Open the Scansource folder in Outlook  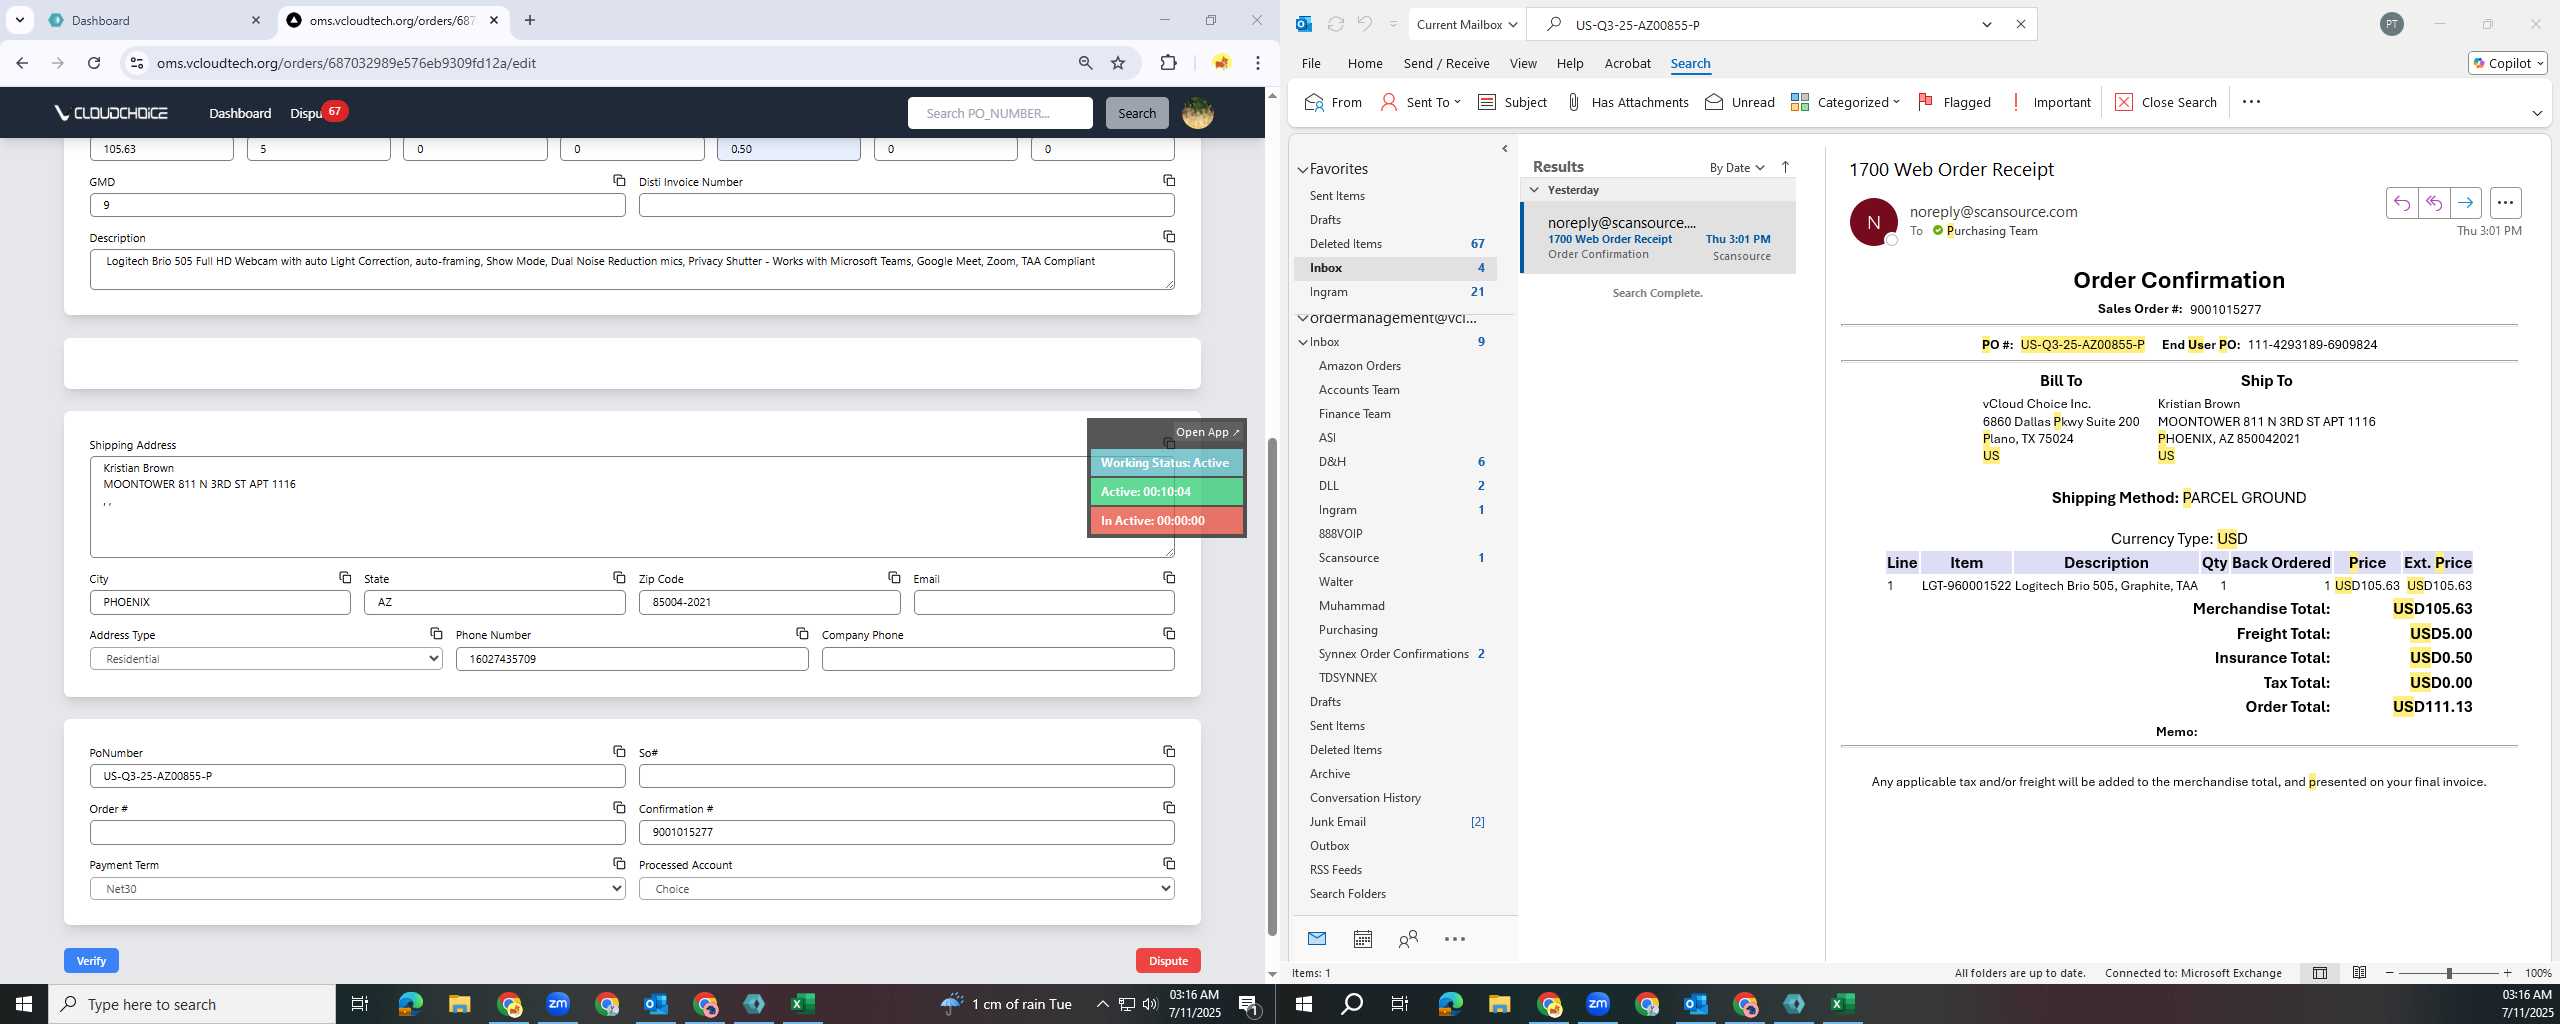coord(1348,557)
